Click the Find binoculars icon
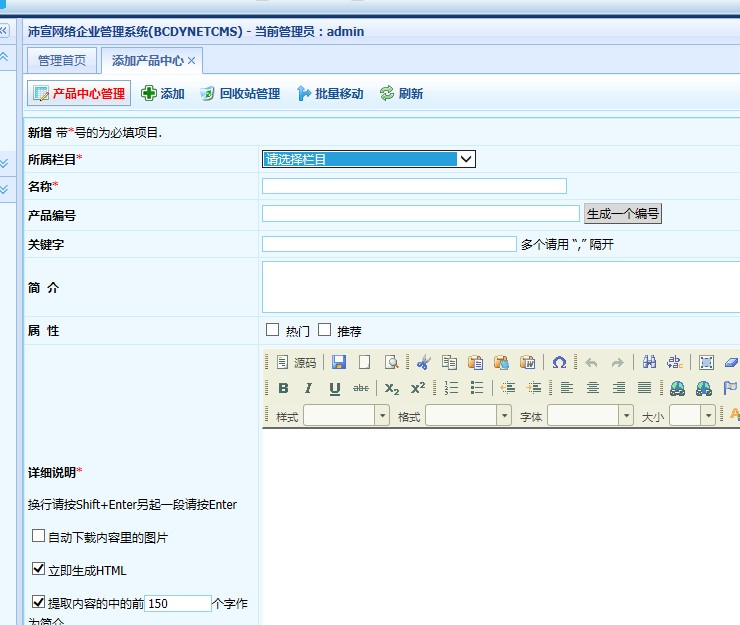Viewport: 740px width, 625px height. (x=650, y=362)
